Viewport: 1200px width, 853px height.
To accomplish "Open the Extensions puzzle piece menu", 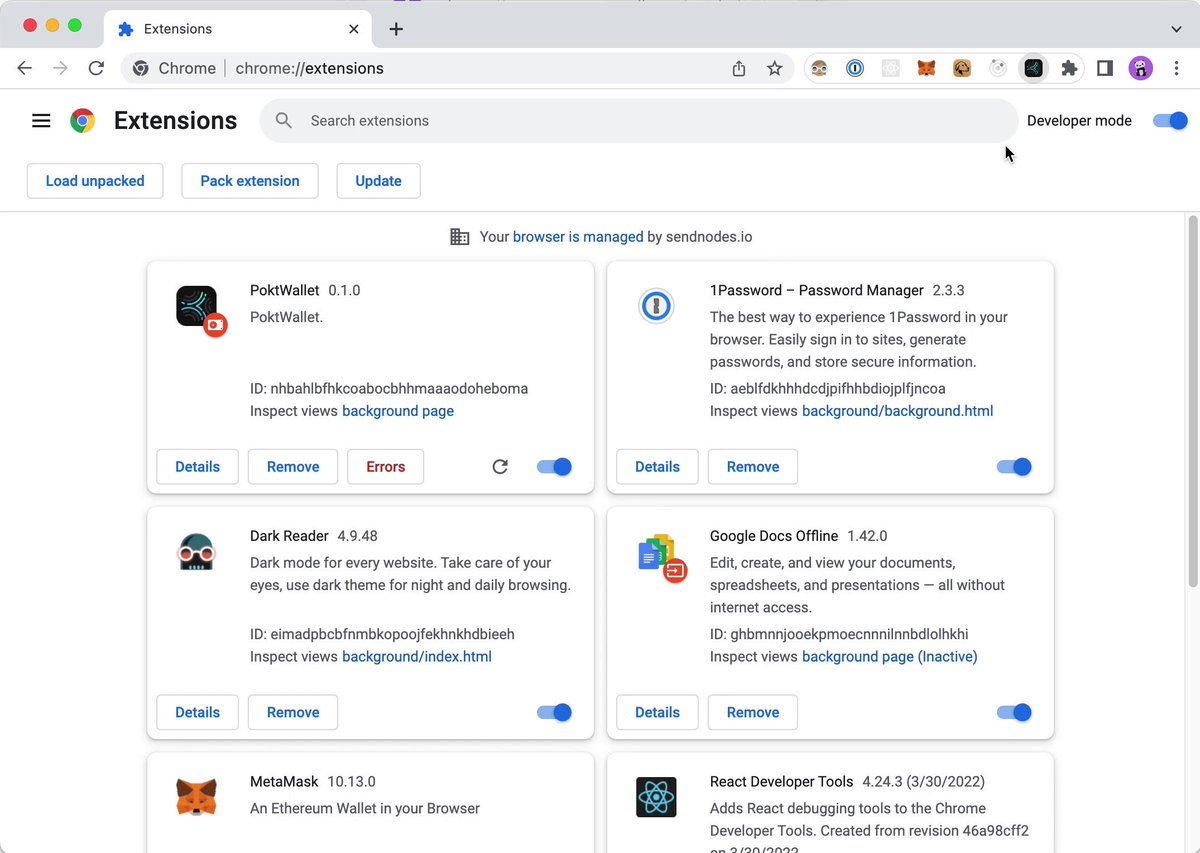I will (x=1069, y=68).
